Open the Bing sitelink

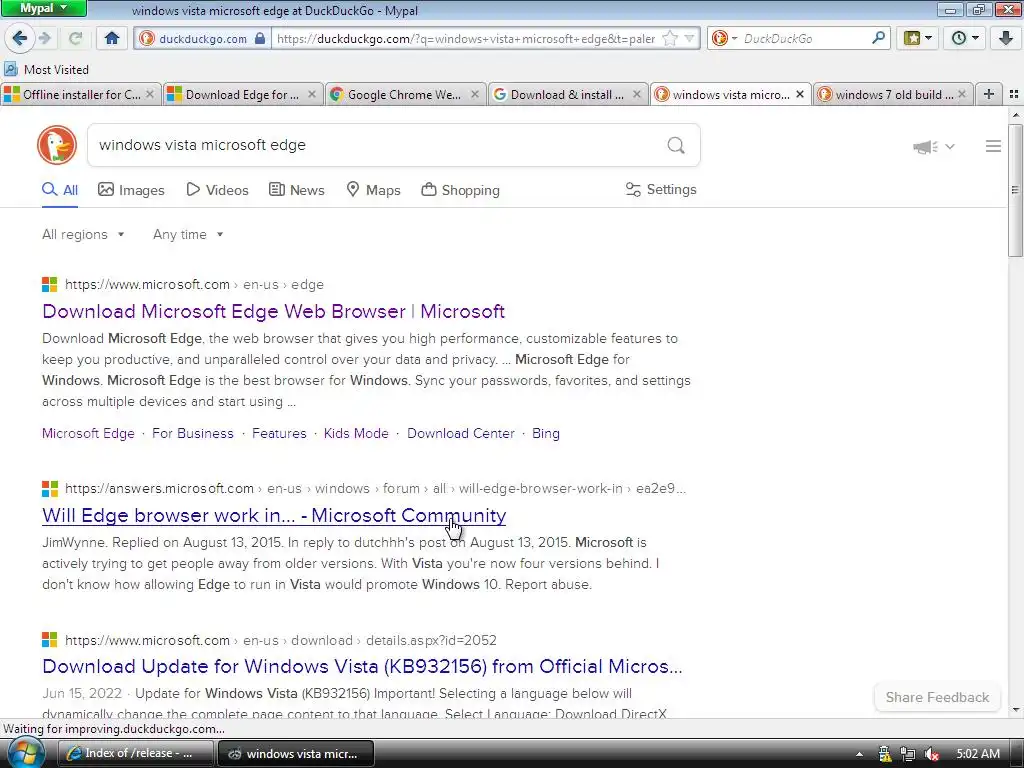546,434
